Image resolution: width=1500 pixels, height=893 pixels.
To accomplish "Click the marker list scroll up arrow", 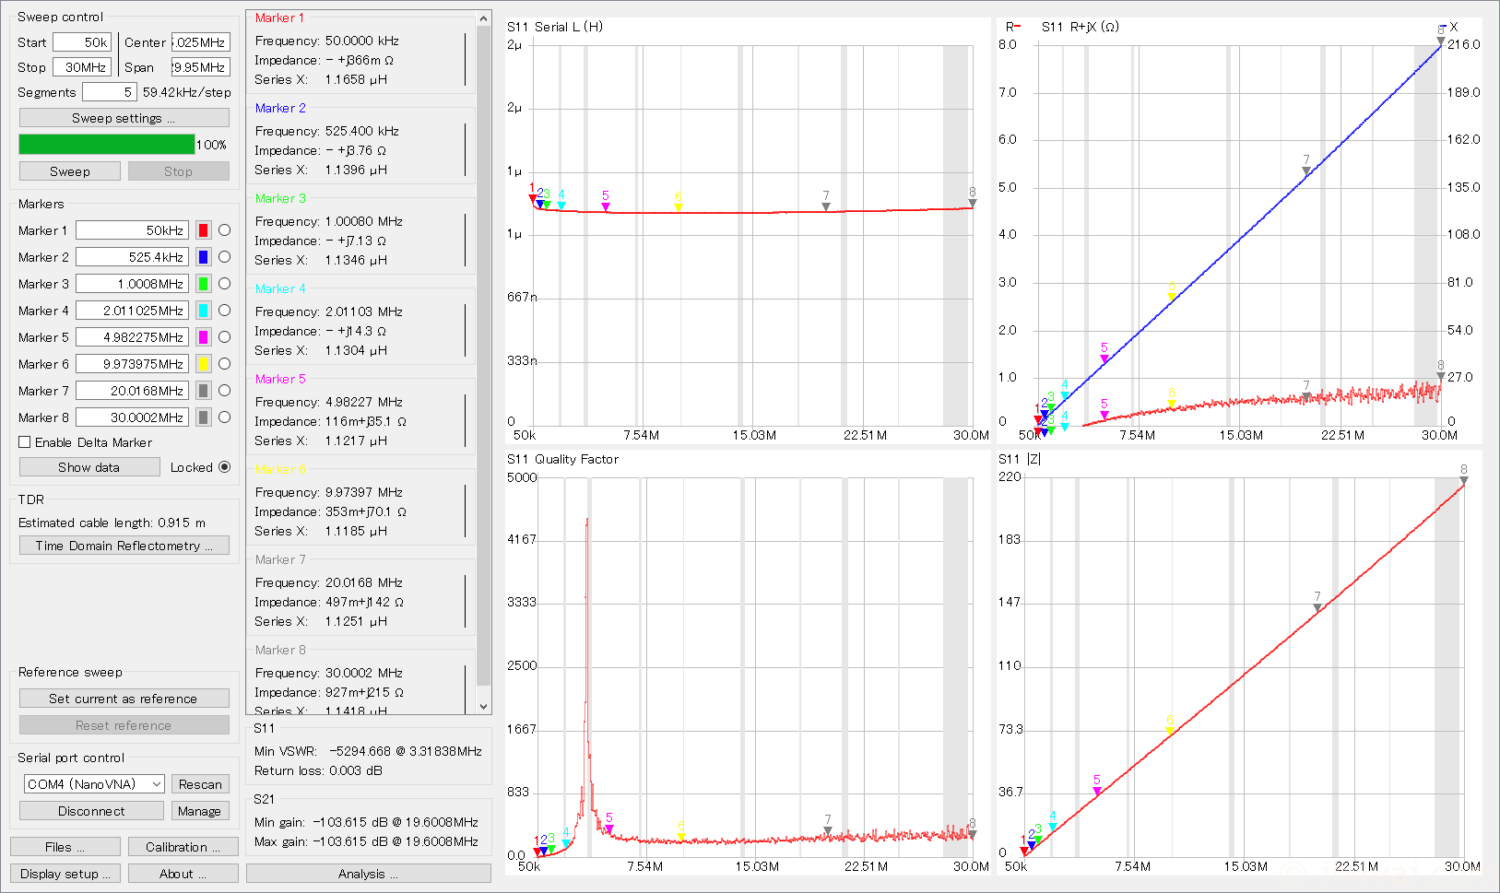I will pos(484,19).
